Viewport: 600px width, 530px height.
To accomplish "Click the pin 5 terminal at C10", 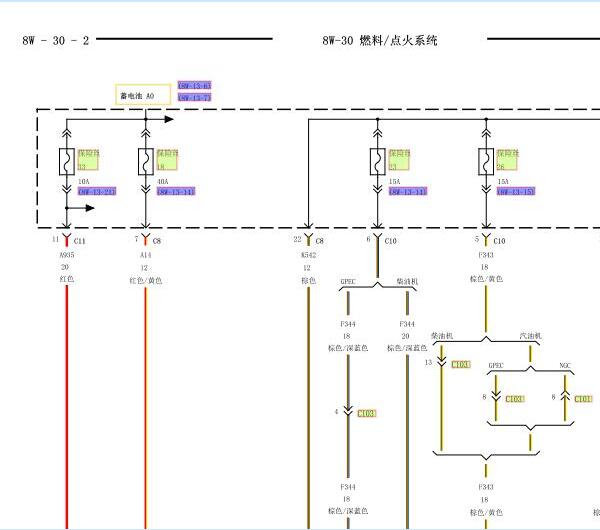I will pos(486,240).
